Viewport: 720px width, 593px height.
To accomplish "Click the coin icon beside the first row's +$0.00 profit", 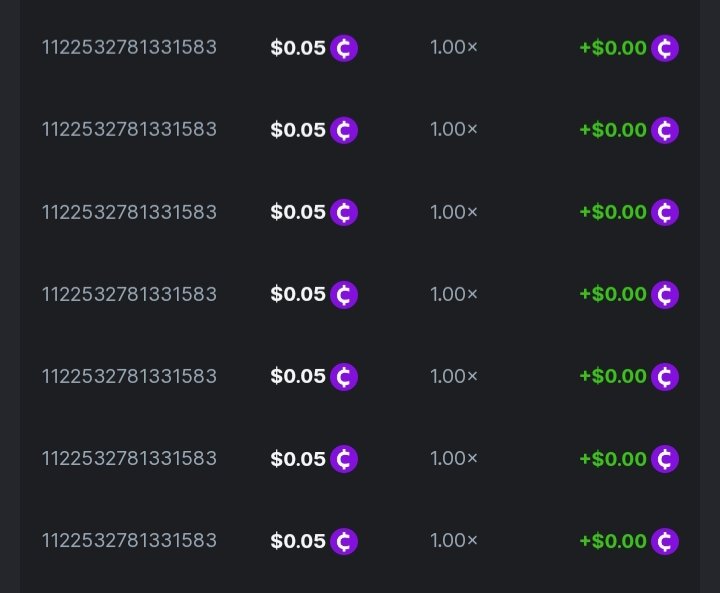I will coord(665,48).
